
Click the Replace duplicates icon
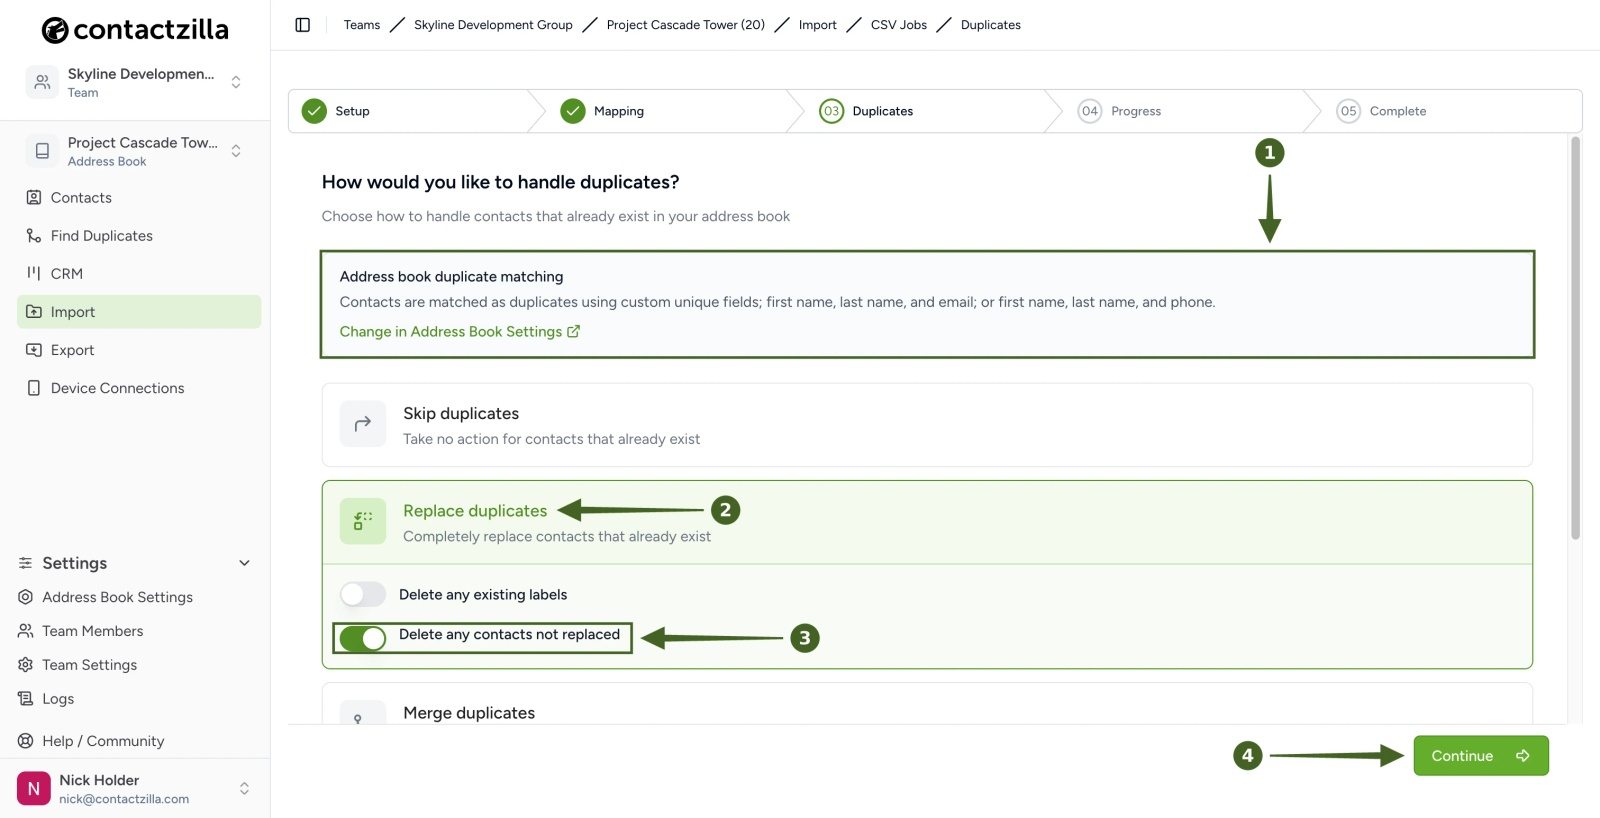[363, 521]
